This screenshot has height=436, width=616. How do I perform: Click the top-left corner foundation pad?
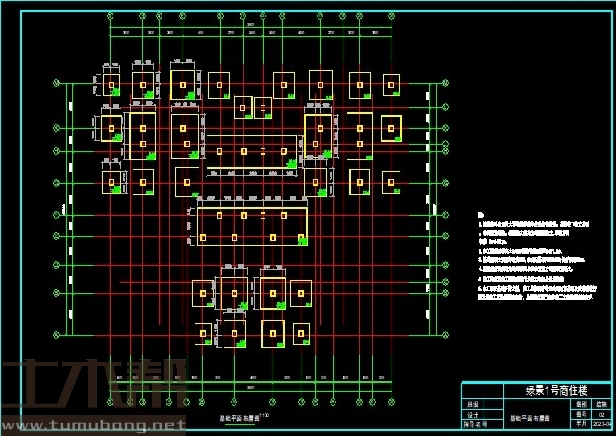click(x=111, y=84)
